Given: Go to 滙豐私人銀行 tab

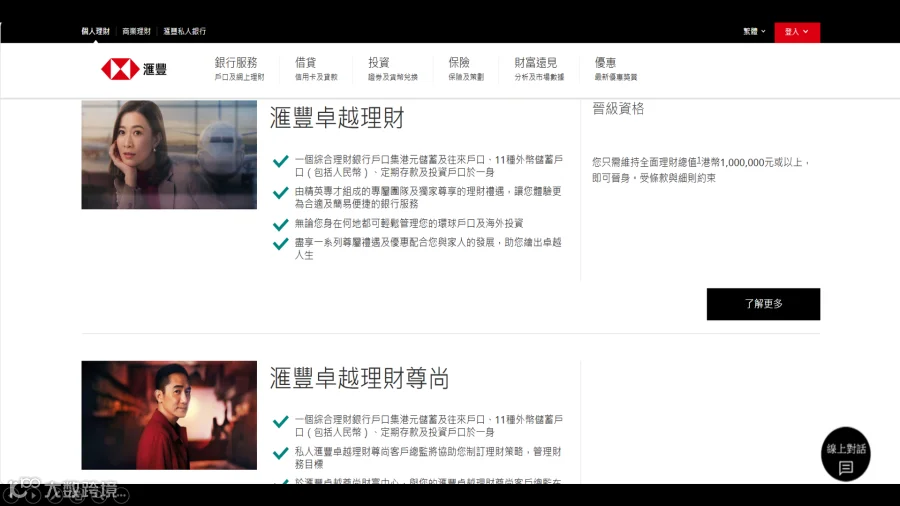Looking at the screenshot, I should pyautogui.click(x=184, y=32).
